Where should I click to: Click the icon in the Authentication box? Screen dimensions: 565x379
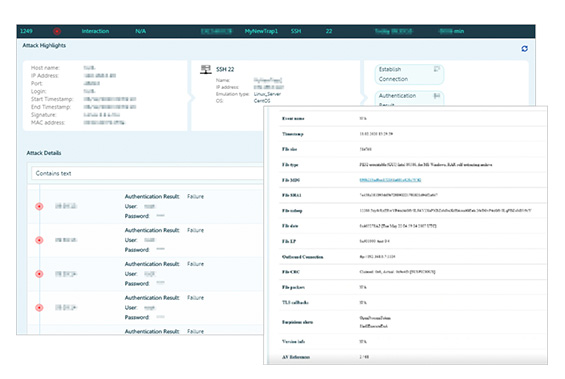pos(437,96)
